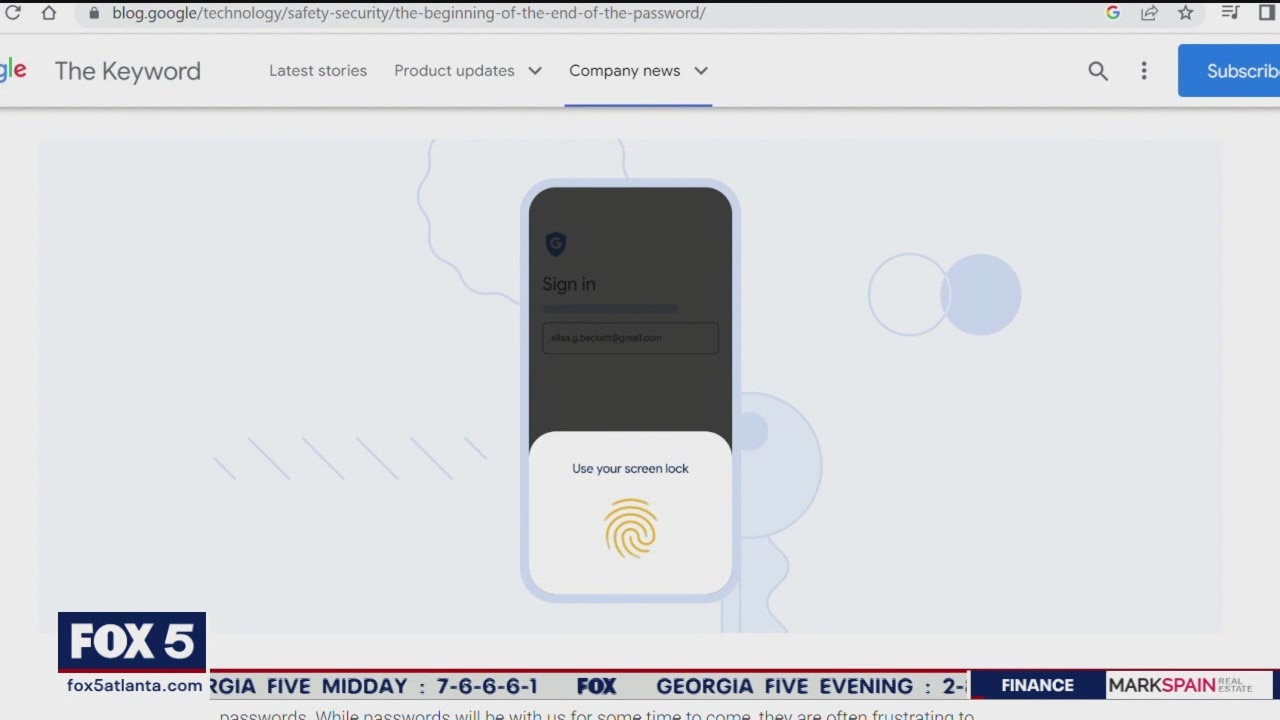The width and height of the screenshot is (1280, 720).
Task: Click the email field in phone illustration
Action: [630, 338]
